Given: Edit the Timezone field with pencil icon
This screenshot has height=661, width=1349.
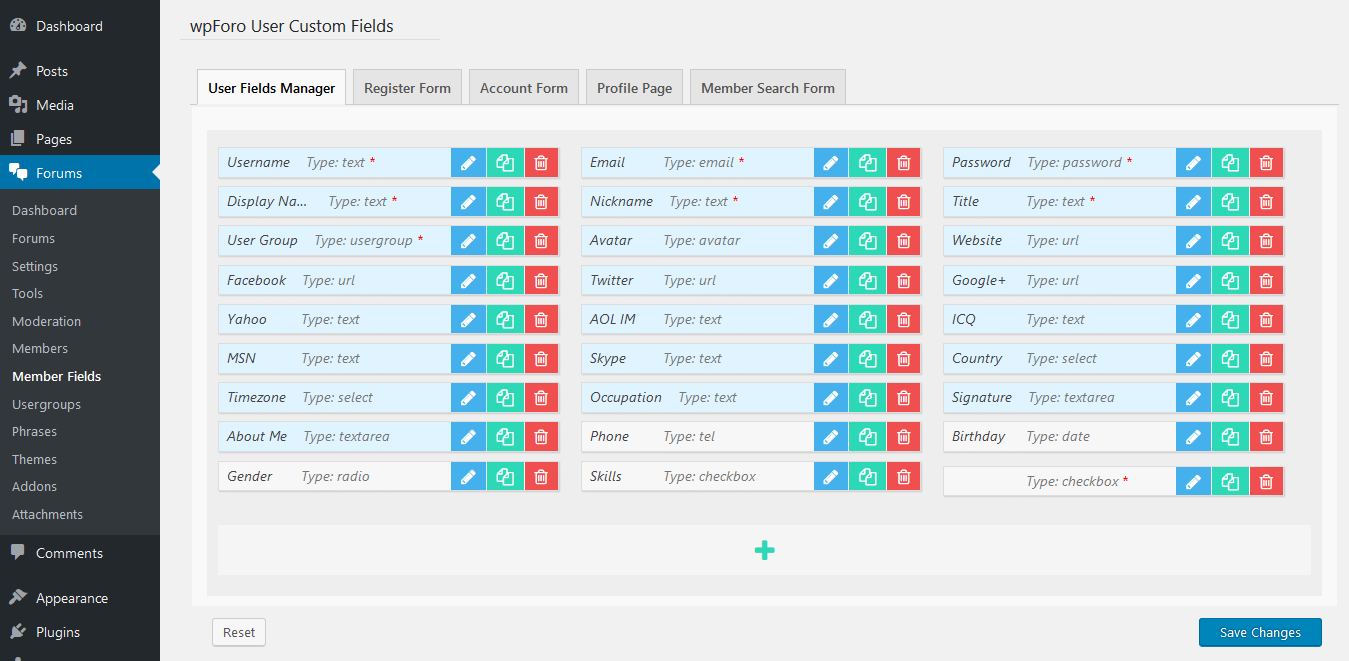Looking at the screenshot, I should pos(467,398).
